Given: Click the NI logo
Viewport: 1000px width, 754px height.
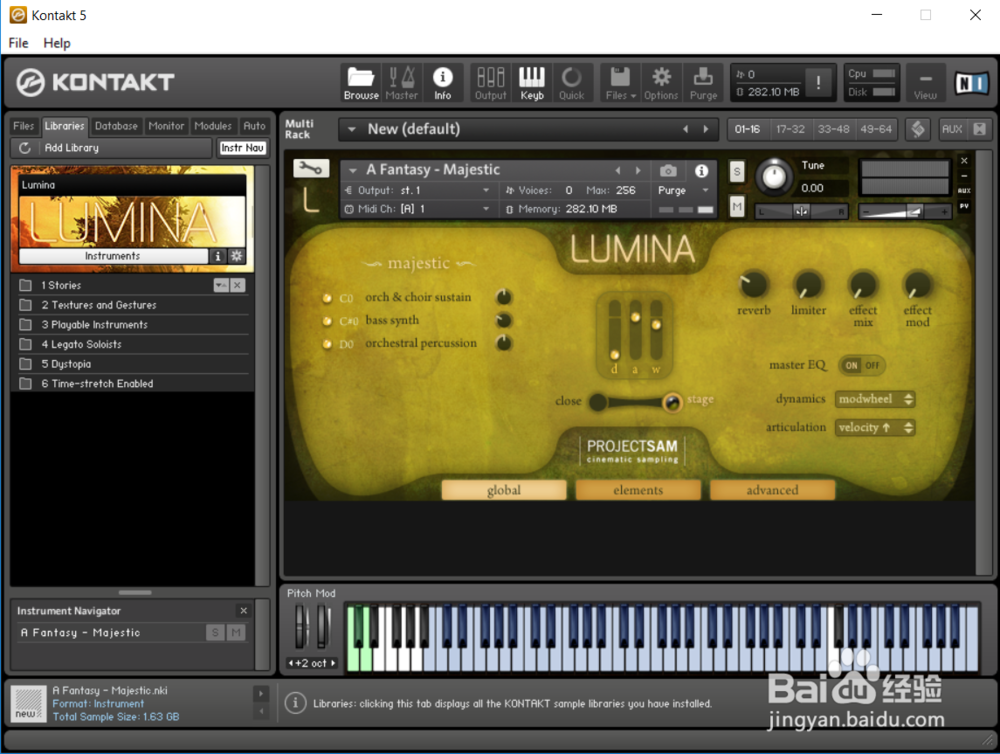Looking at the screenshot, I should click(971, 83).
